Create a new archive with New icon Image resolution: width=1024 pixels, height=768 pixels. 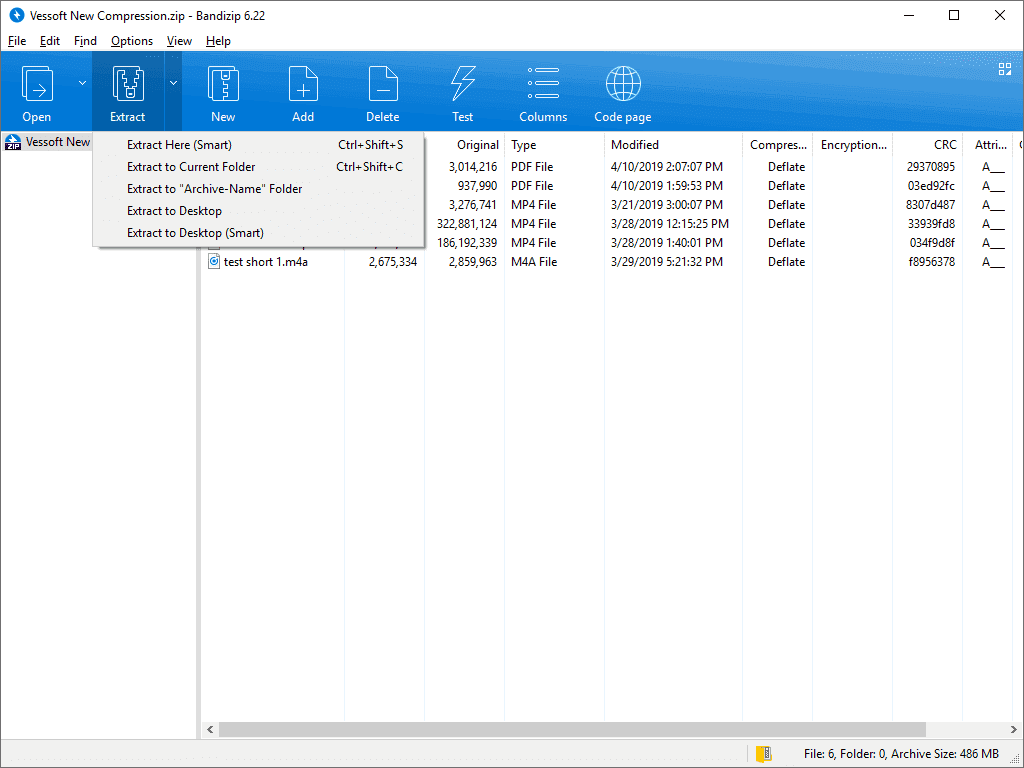pos(223,84)
